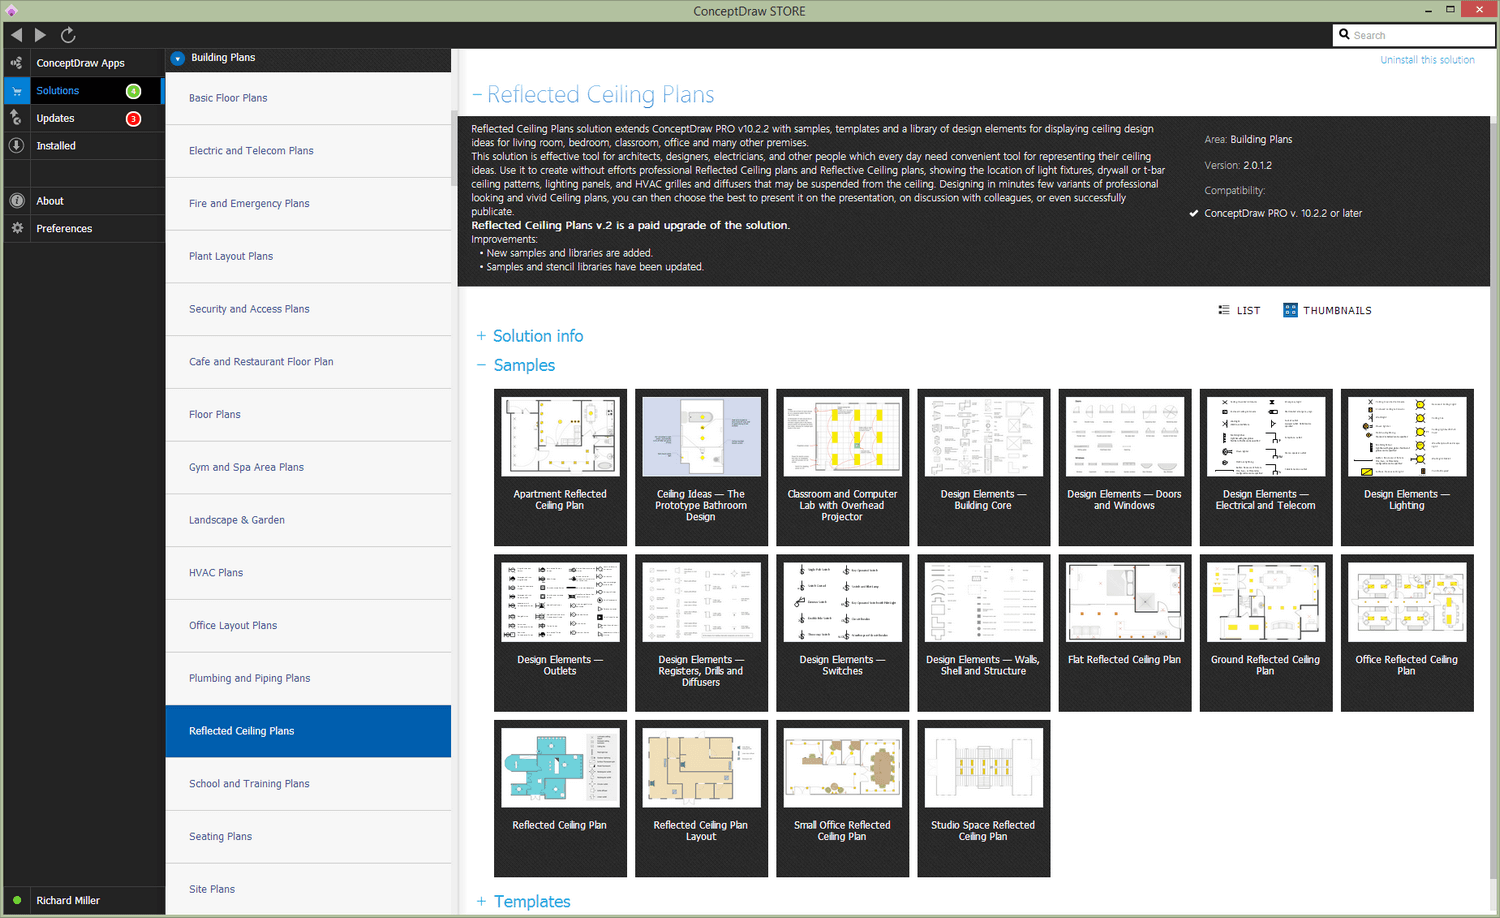Click the Installed download icon

(16, 146)
